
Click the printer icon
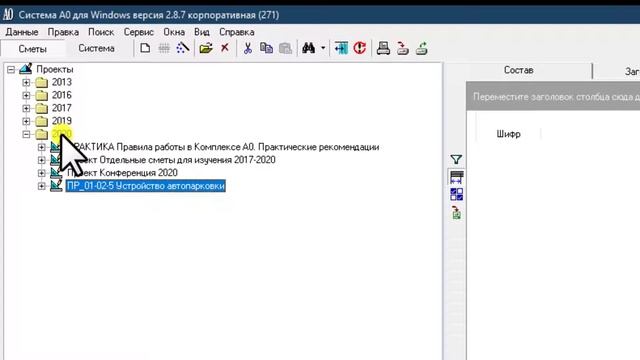(383, 48)
